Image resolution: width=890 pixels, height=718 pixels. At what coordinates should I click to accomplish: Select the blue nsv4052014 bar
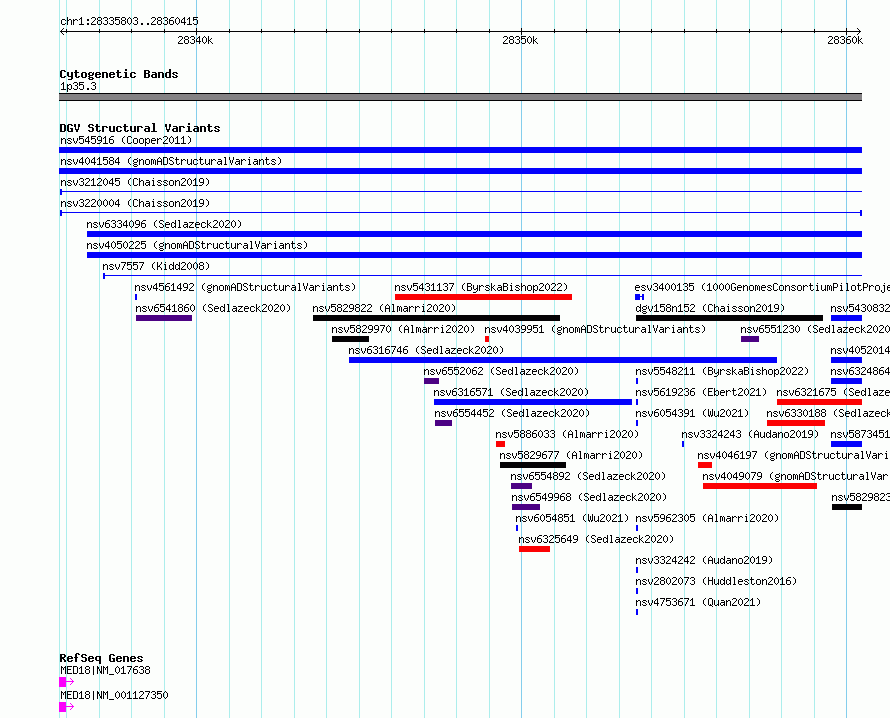[x=846, y=360]
